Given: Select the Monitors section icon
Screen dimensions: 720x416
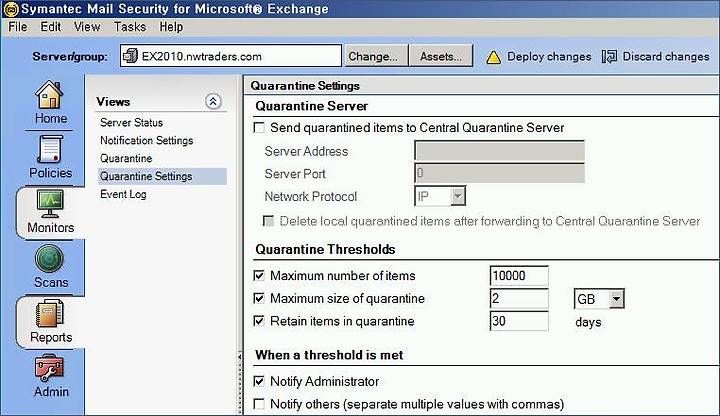Looking at the screenshot, I should coord(50,203).
